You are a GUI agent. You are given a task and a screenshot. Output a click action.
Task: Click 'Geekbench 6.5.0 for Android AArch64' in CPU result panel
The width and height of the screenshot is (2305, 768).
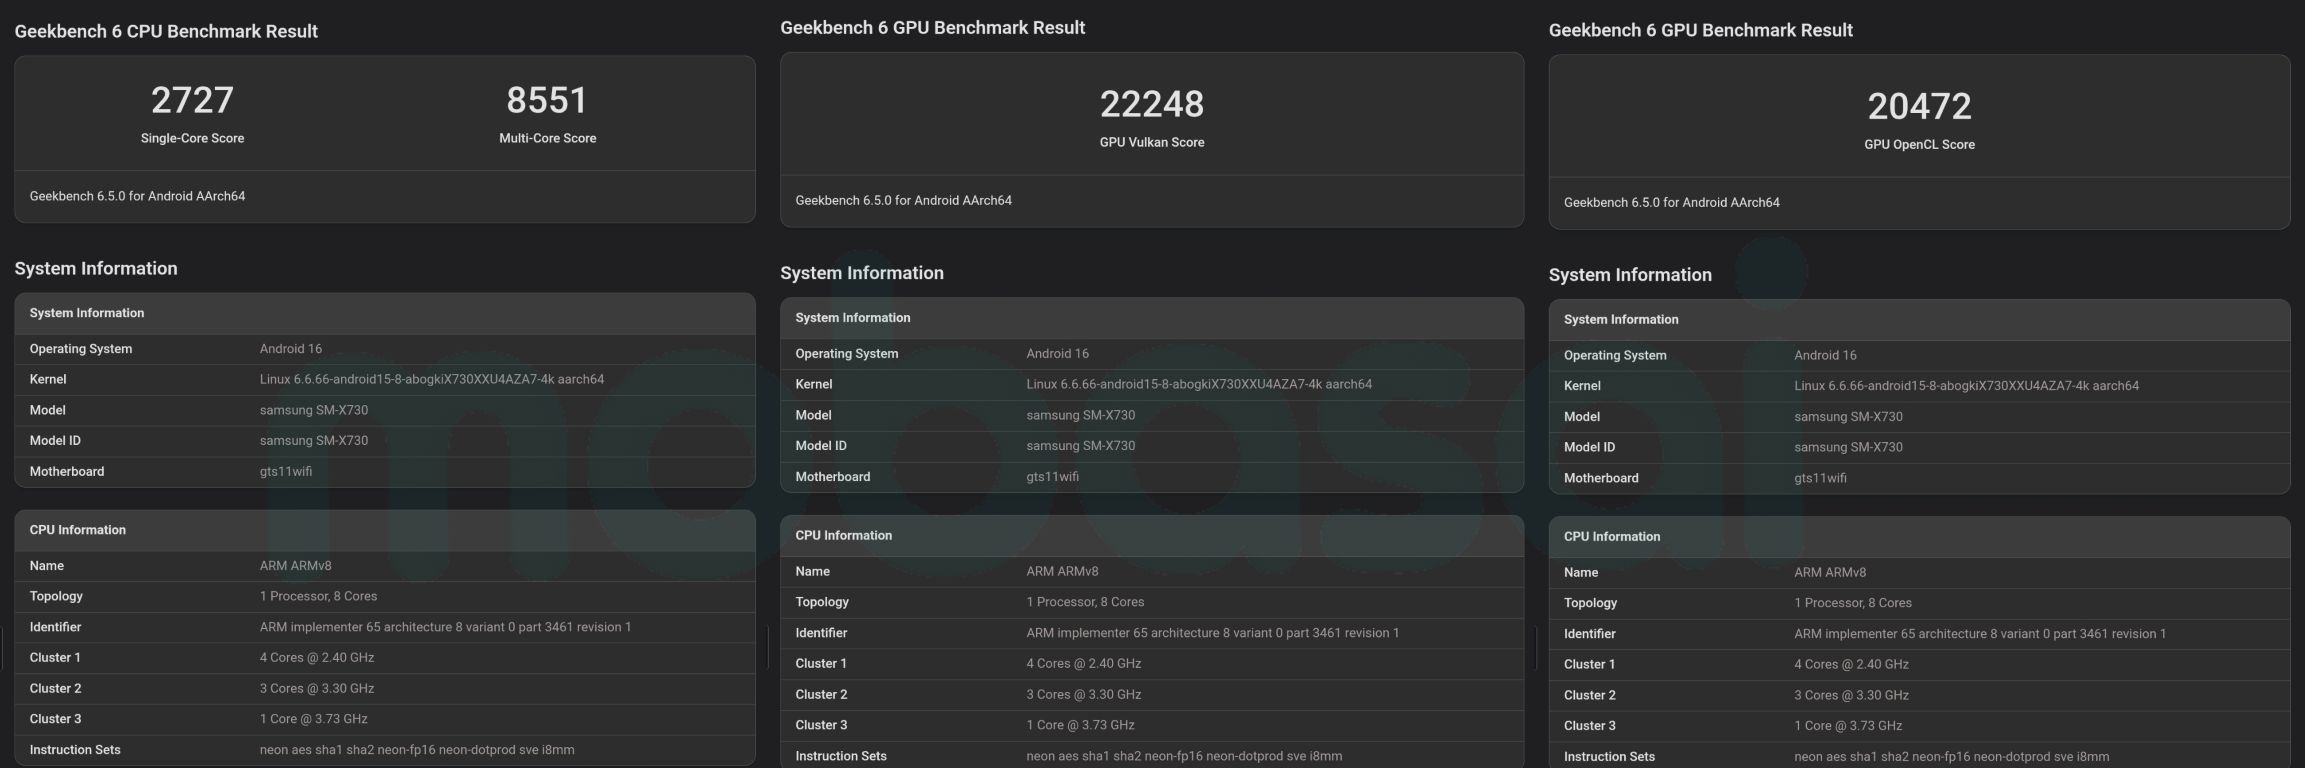[137, 196]
